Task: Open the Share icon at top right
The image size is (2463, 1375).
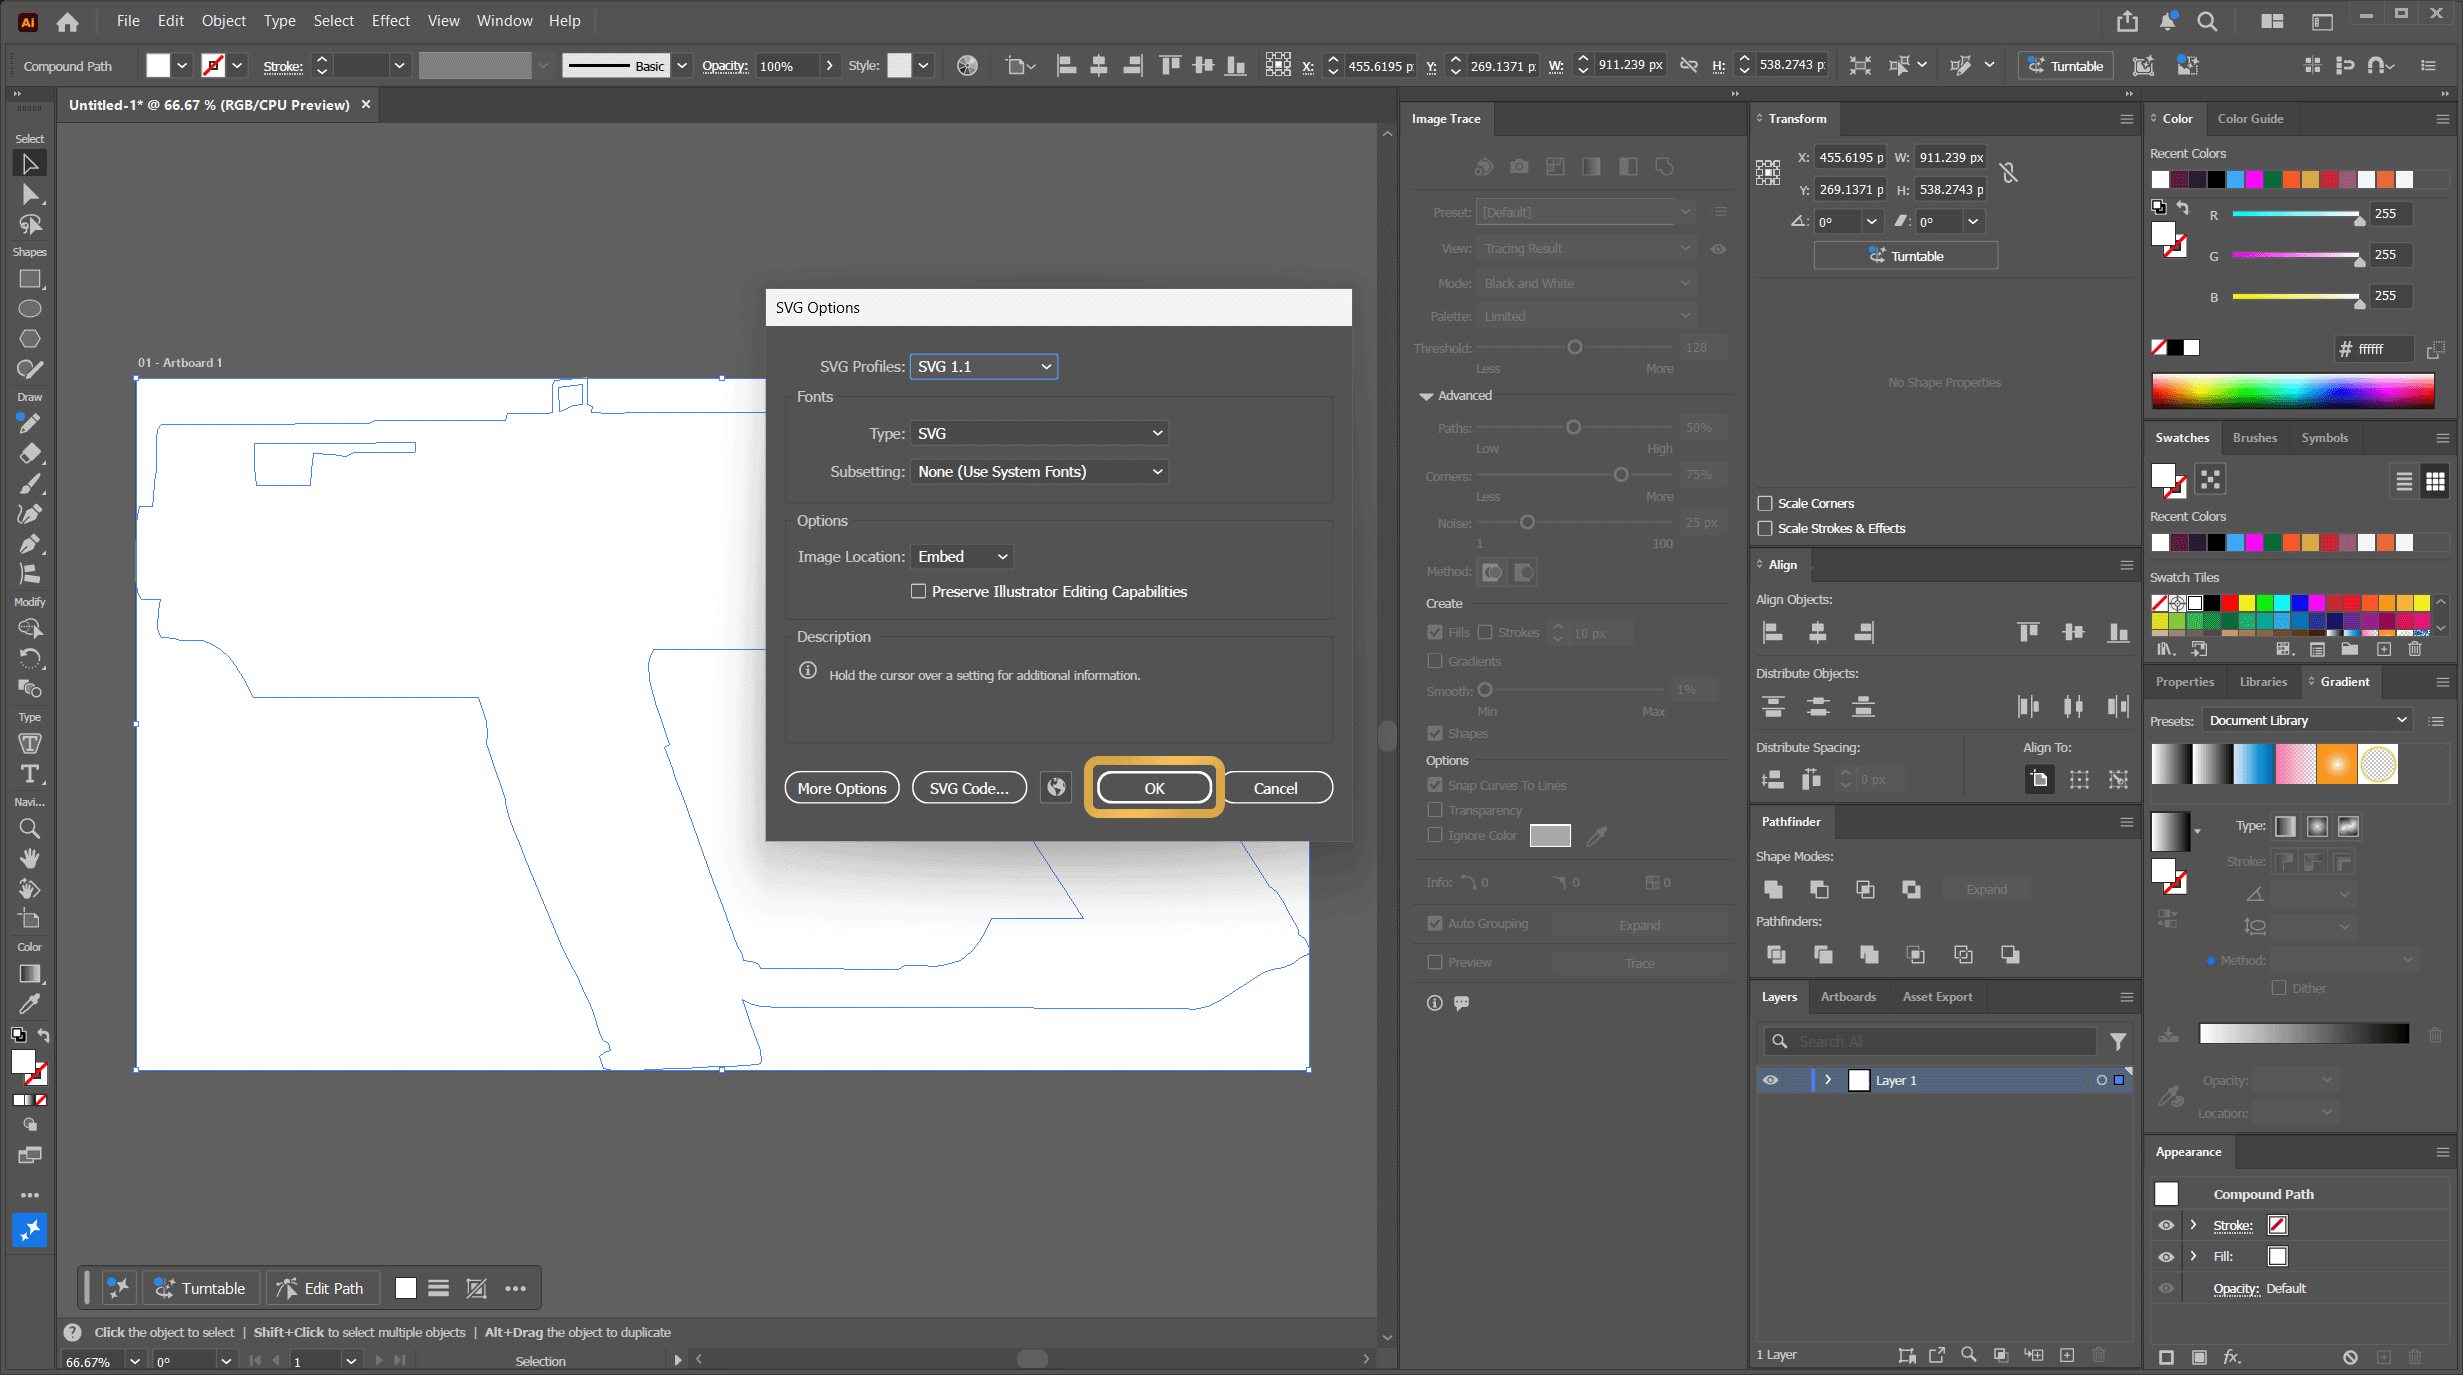Action: pos(2127,21)
